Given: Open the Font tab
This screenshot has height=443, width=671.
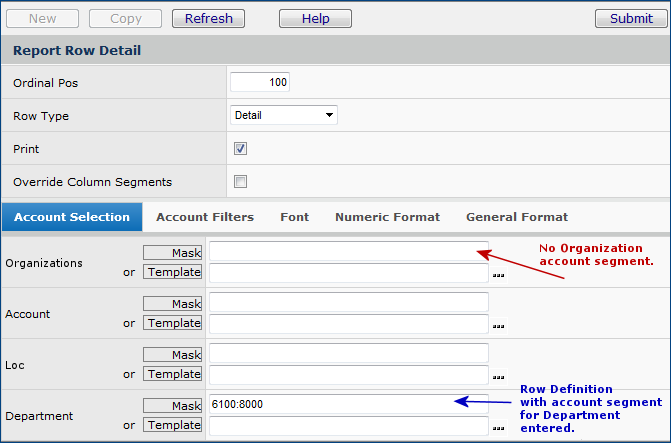Looking at the screenshot, I should tap(294, 217).
